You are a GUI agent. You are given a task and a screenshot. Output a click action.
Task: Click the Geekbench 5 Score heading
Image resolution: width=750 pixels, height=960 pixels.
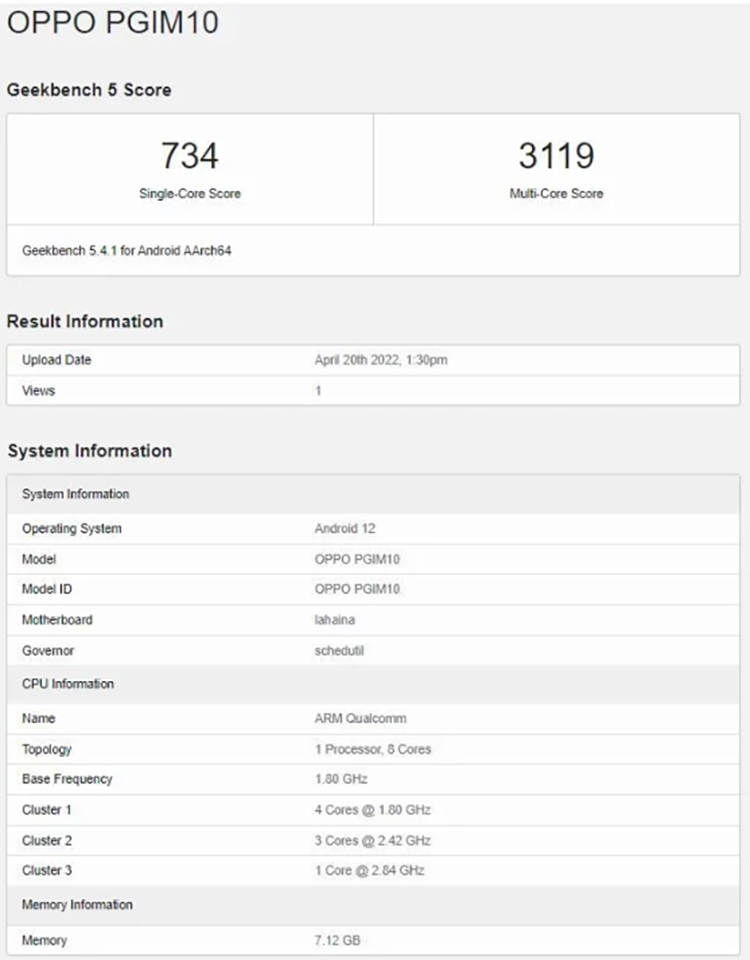click(89, 90)
